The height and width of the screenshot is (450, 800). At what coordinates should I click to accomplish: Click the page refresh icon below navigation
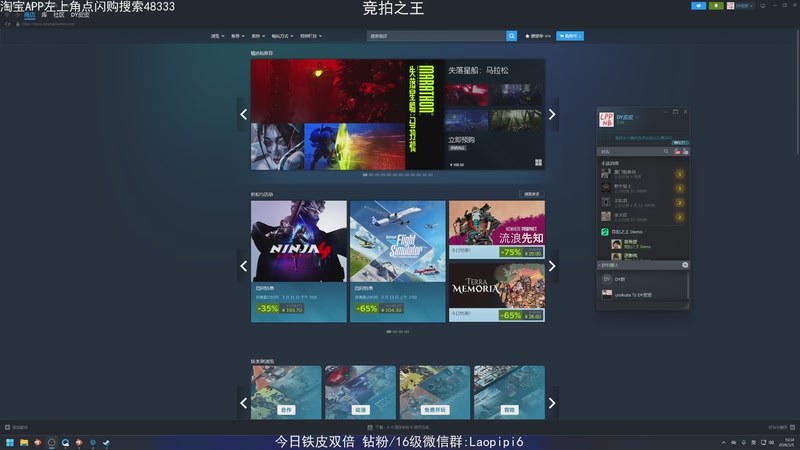click(7, 24)
